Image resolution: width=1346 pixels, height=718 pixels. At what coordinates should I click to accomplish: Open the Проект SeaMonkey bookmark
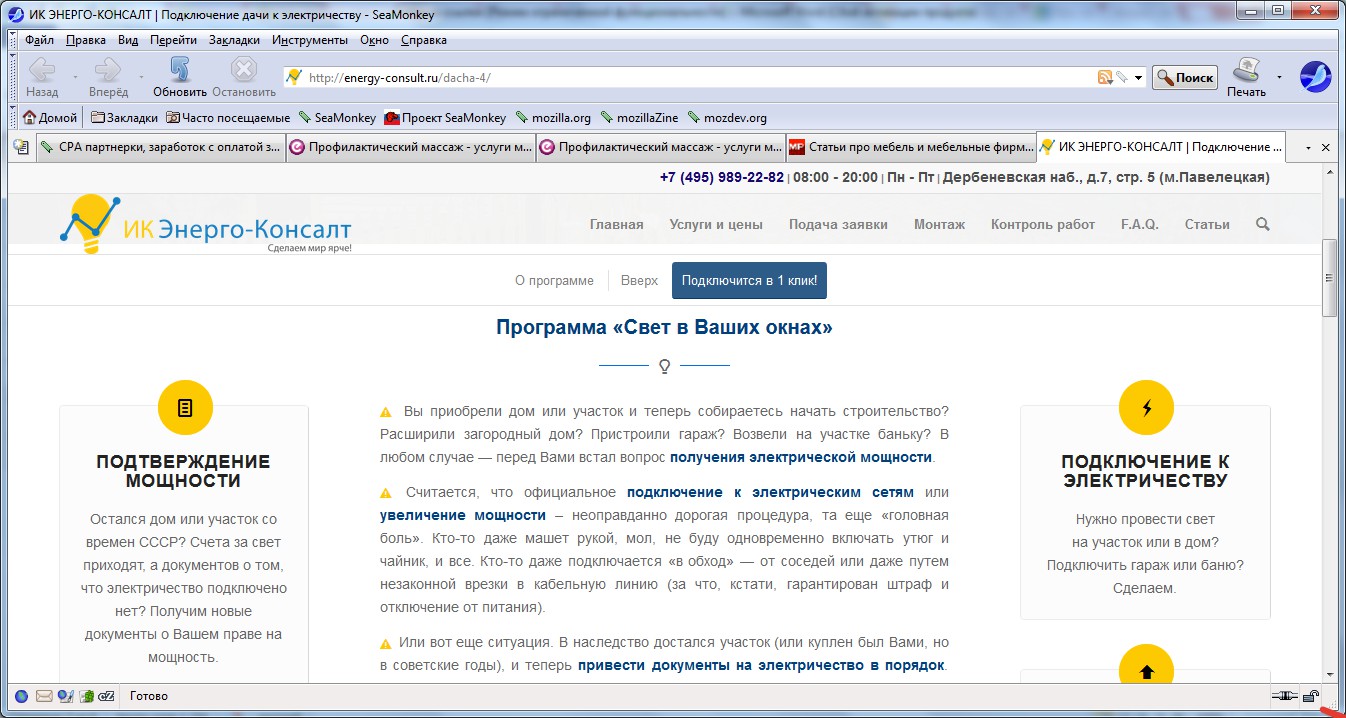pos(445,117)
